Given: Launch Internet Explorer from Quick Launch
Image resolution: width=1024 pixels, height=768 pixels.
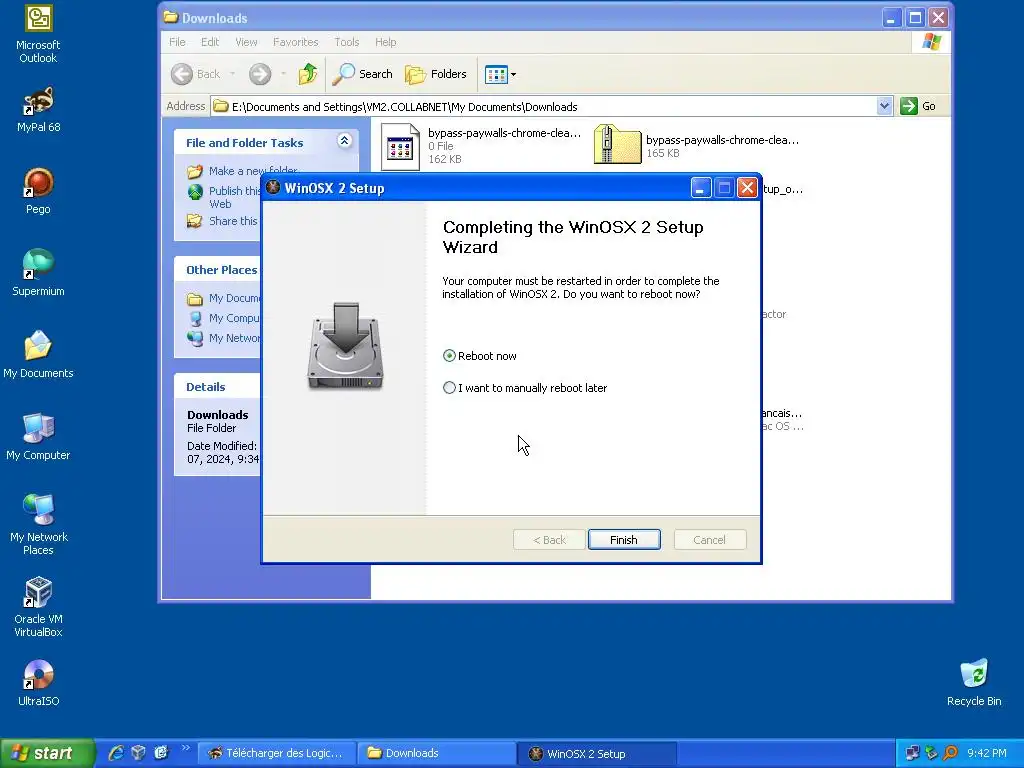Looking at the screenshot, I should [x=116, y=753].
